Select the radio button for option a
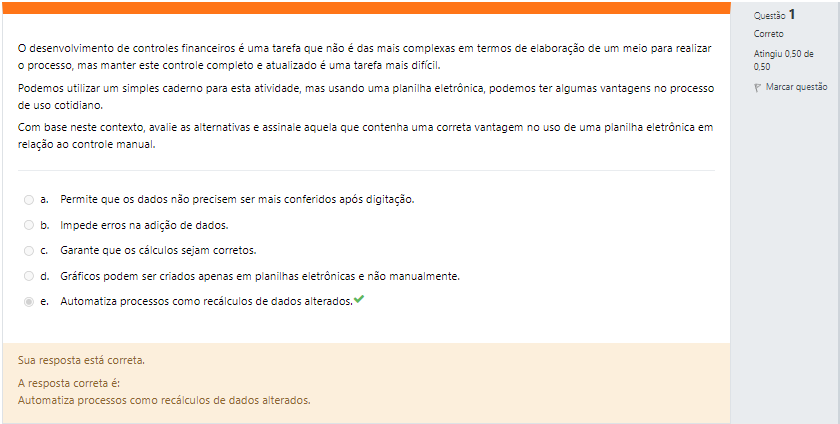Viewport: 840px width, 424px height. click(29, 200)
